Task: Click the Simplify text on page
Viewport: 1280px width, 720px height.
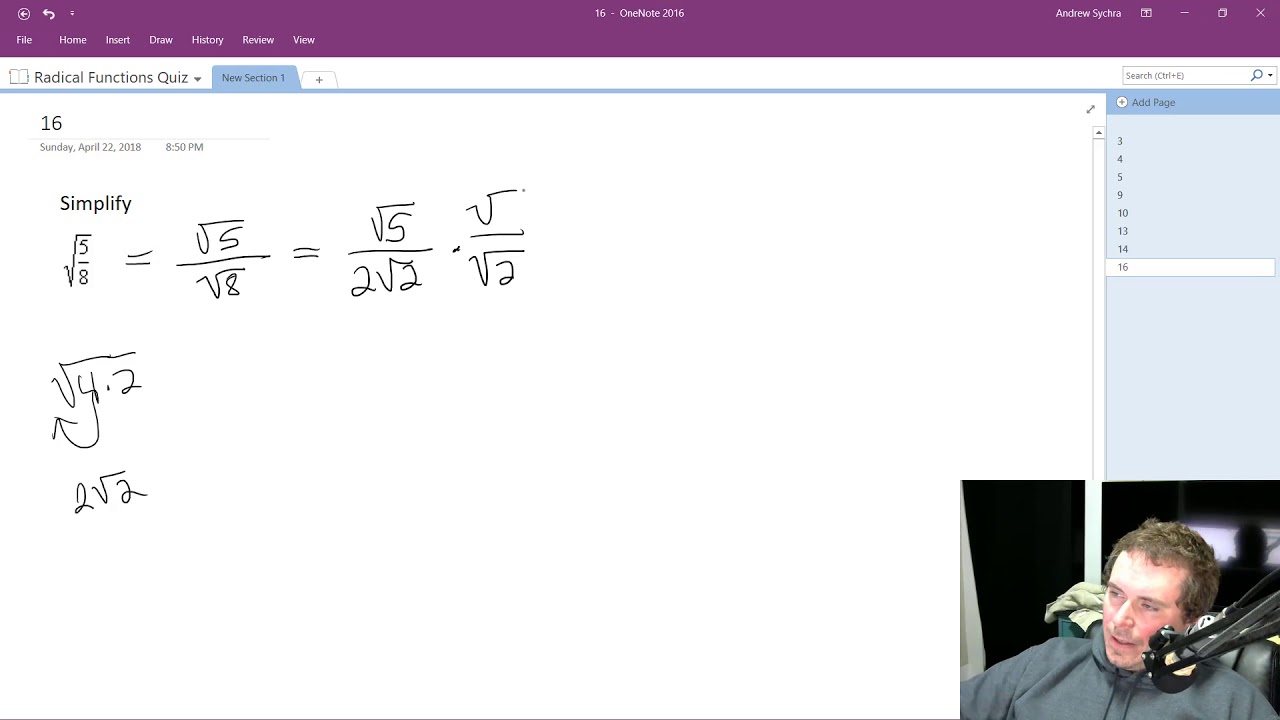Action: (95, 203)
